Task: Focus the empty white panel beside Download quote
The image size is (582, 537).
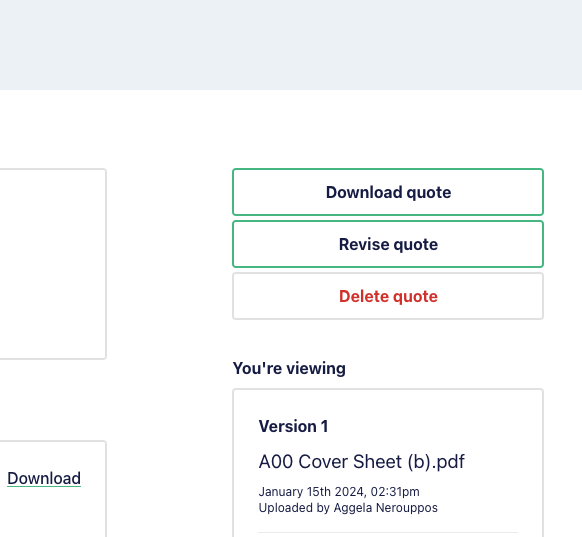Action: point(53,264)
